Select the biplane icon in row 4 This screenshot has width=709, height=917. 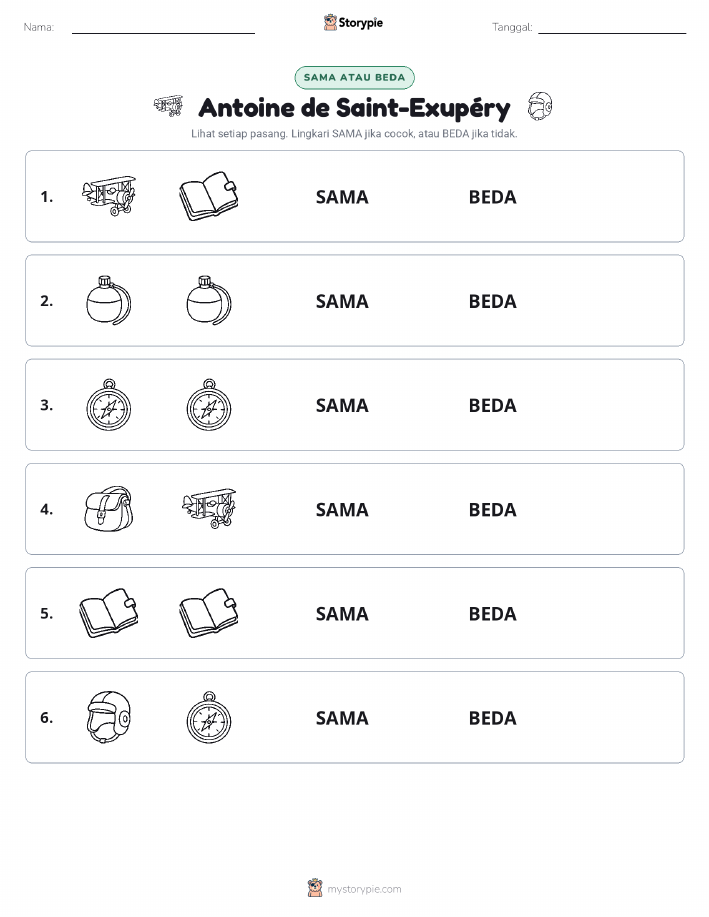[x=209, y=508]
